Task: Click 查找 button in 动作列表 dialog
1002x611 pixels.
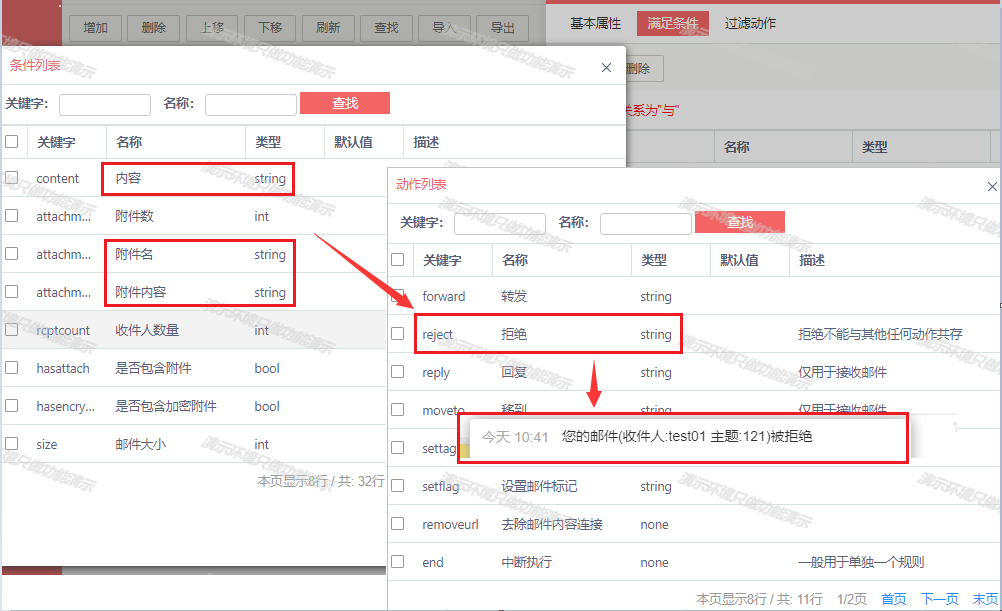Action: point(739,222)
